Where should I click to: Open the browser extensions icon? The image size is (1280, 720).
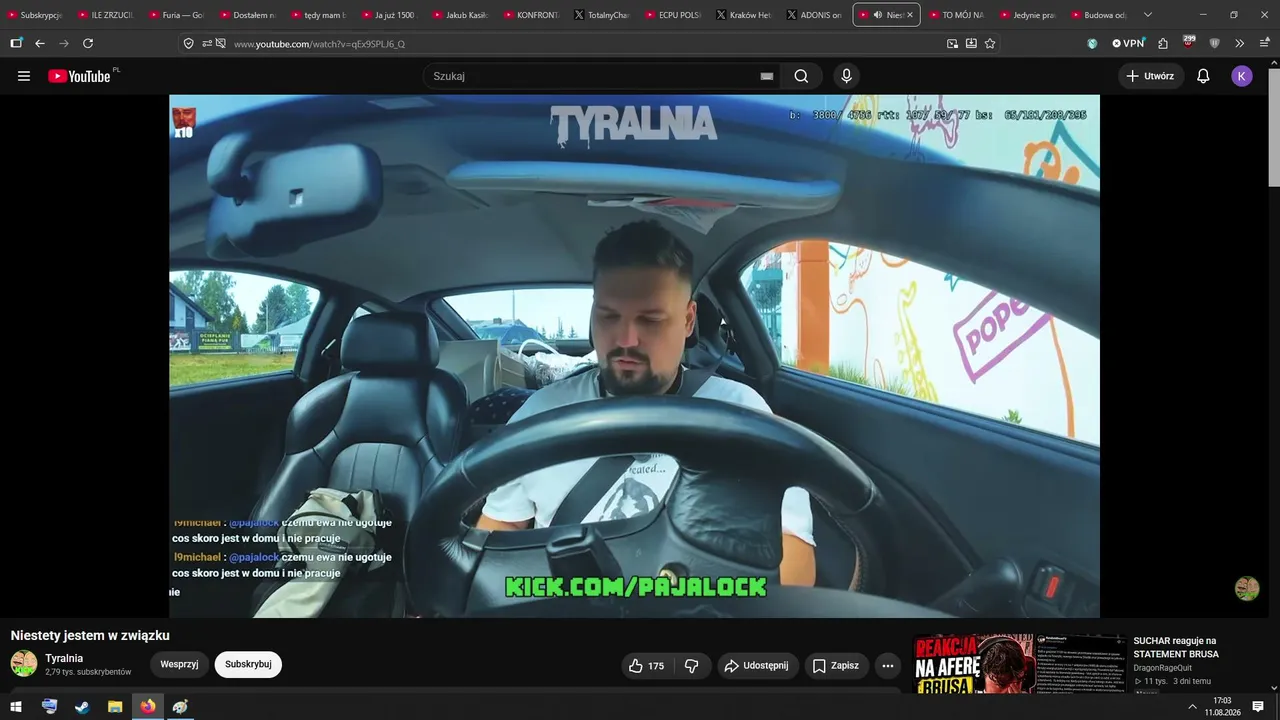[x=1163, y=44]
